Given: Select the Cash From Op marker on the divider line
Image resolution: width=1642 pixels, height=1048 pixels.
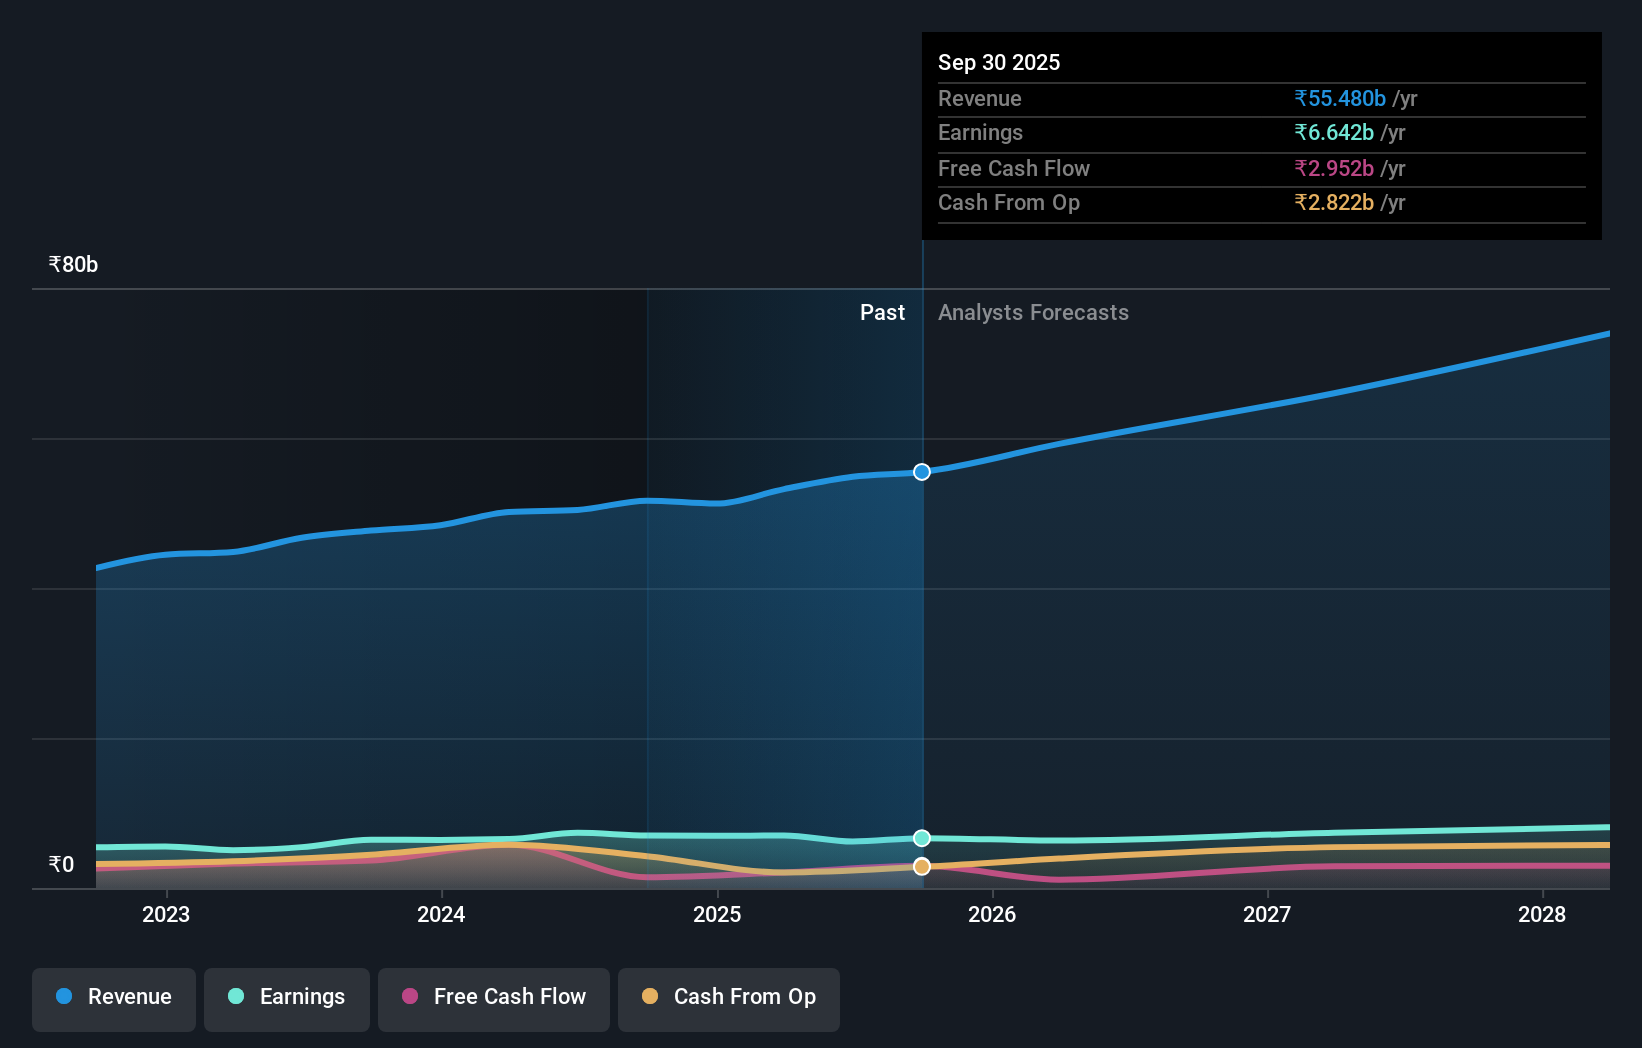Looking at the screenshot, I should (921, 867).
